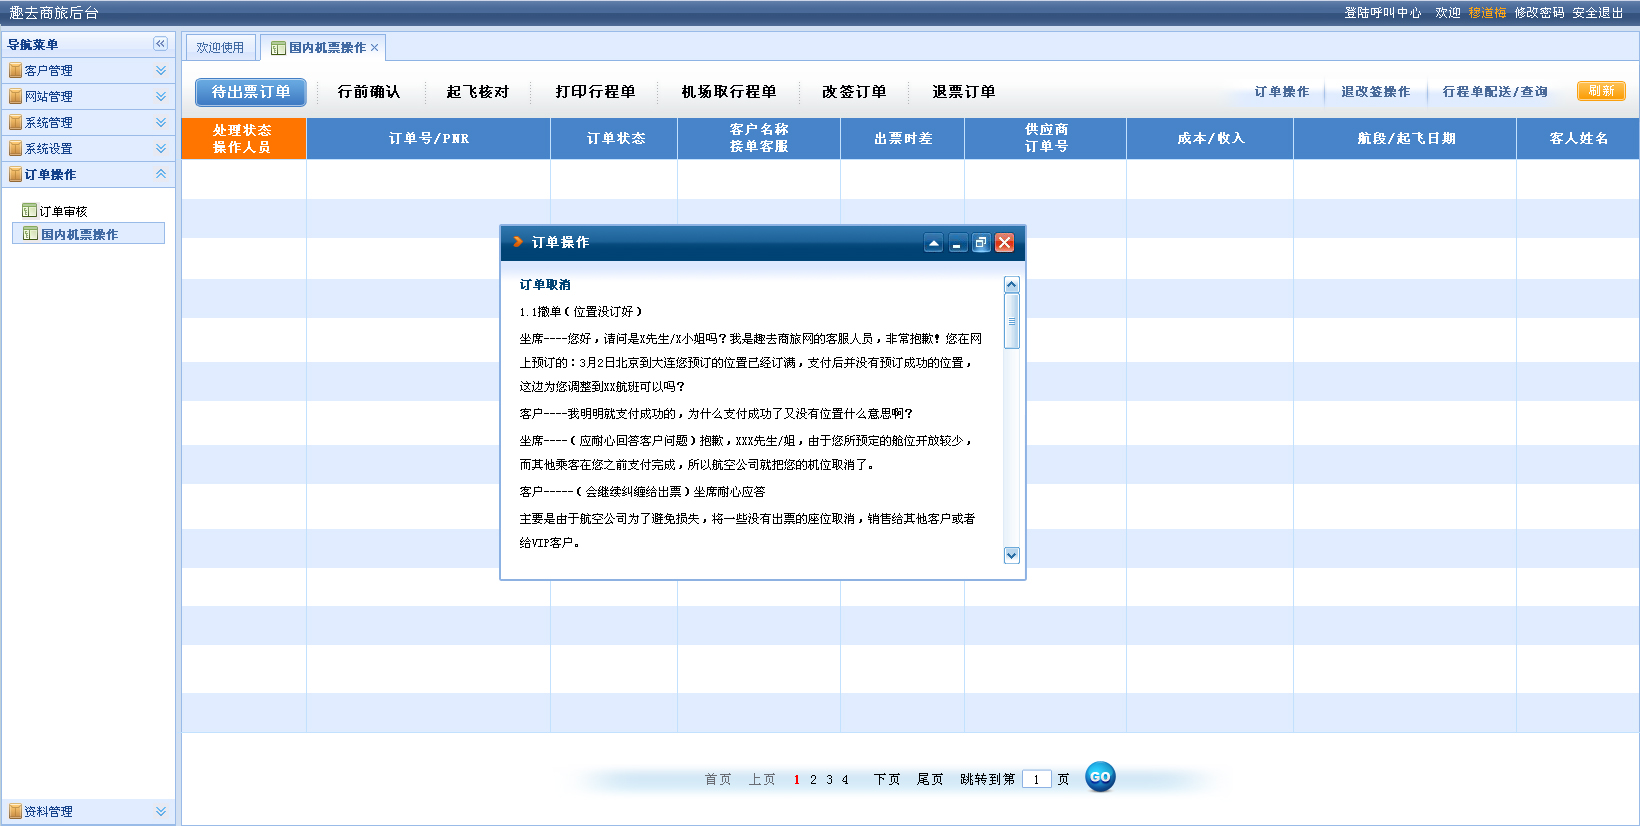Image resolution: width=1640 pixels, height=826 pixels.
Task: Open 订单审核 in the tree
Action: click(63, 211)
